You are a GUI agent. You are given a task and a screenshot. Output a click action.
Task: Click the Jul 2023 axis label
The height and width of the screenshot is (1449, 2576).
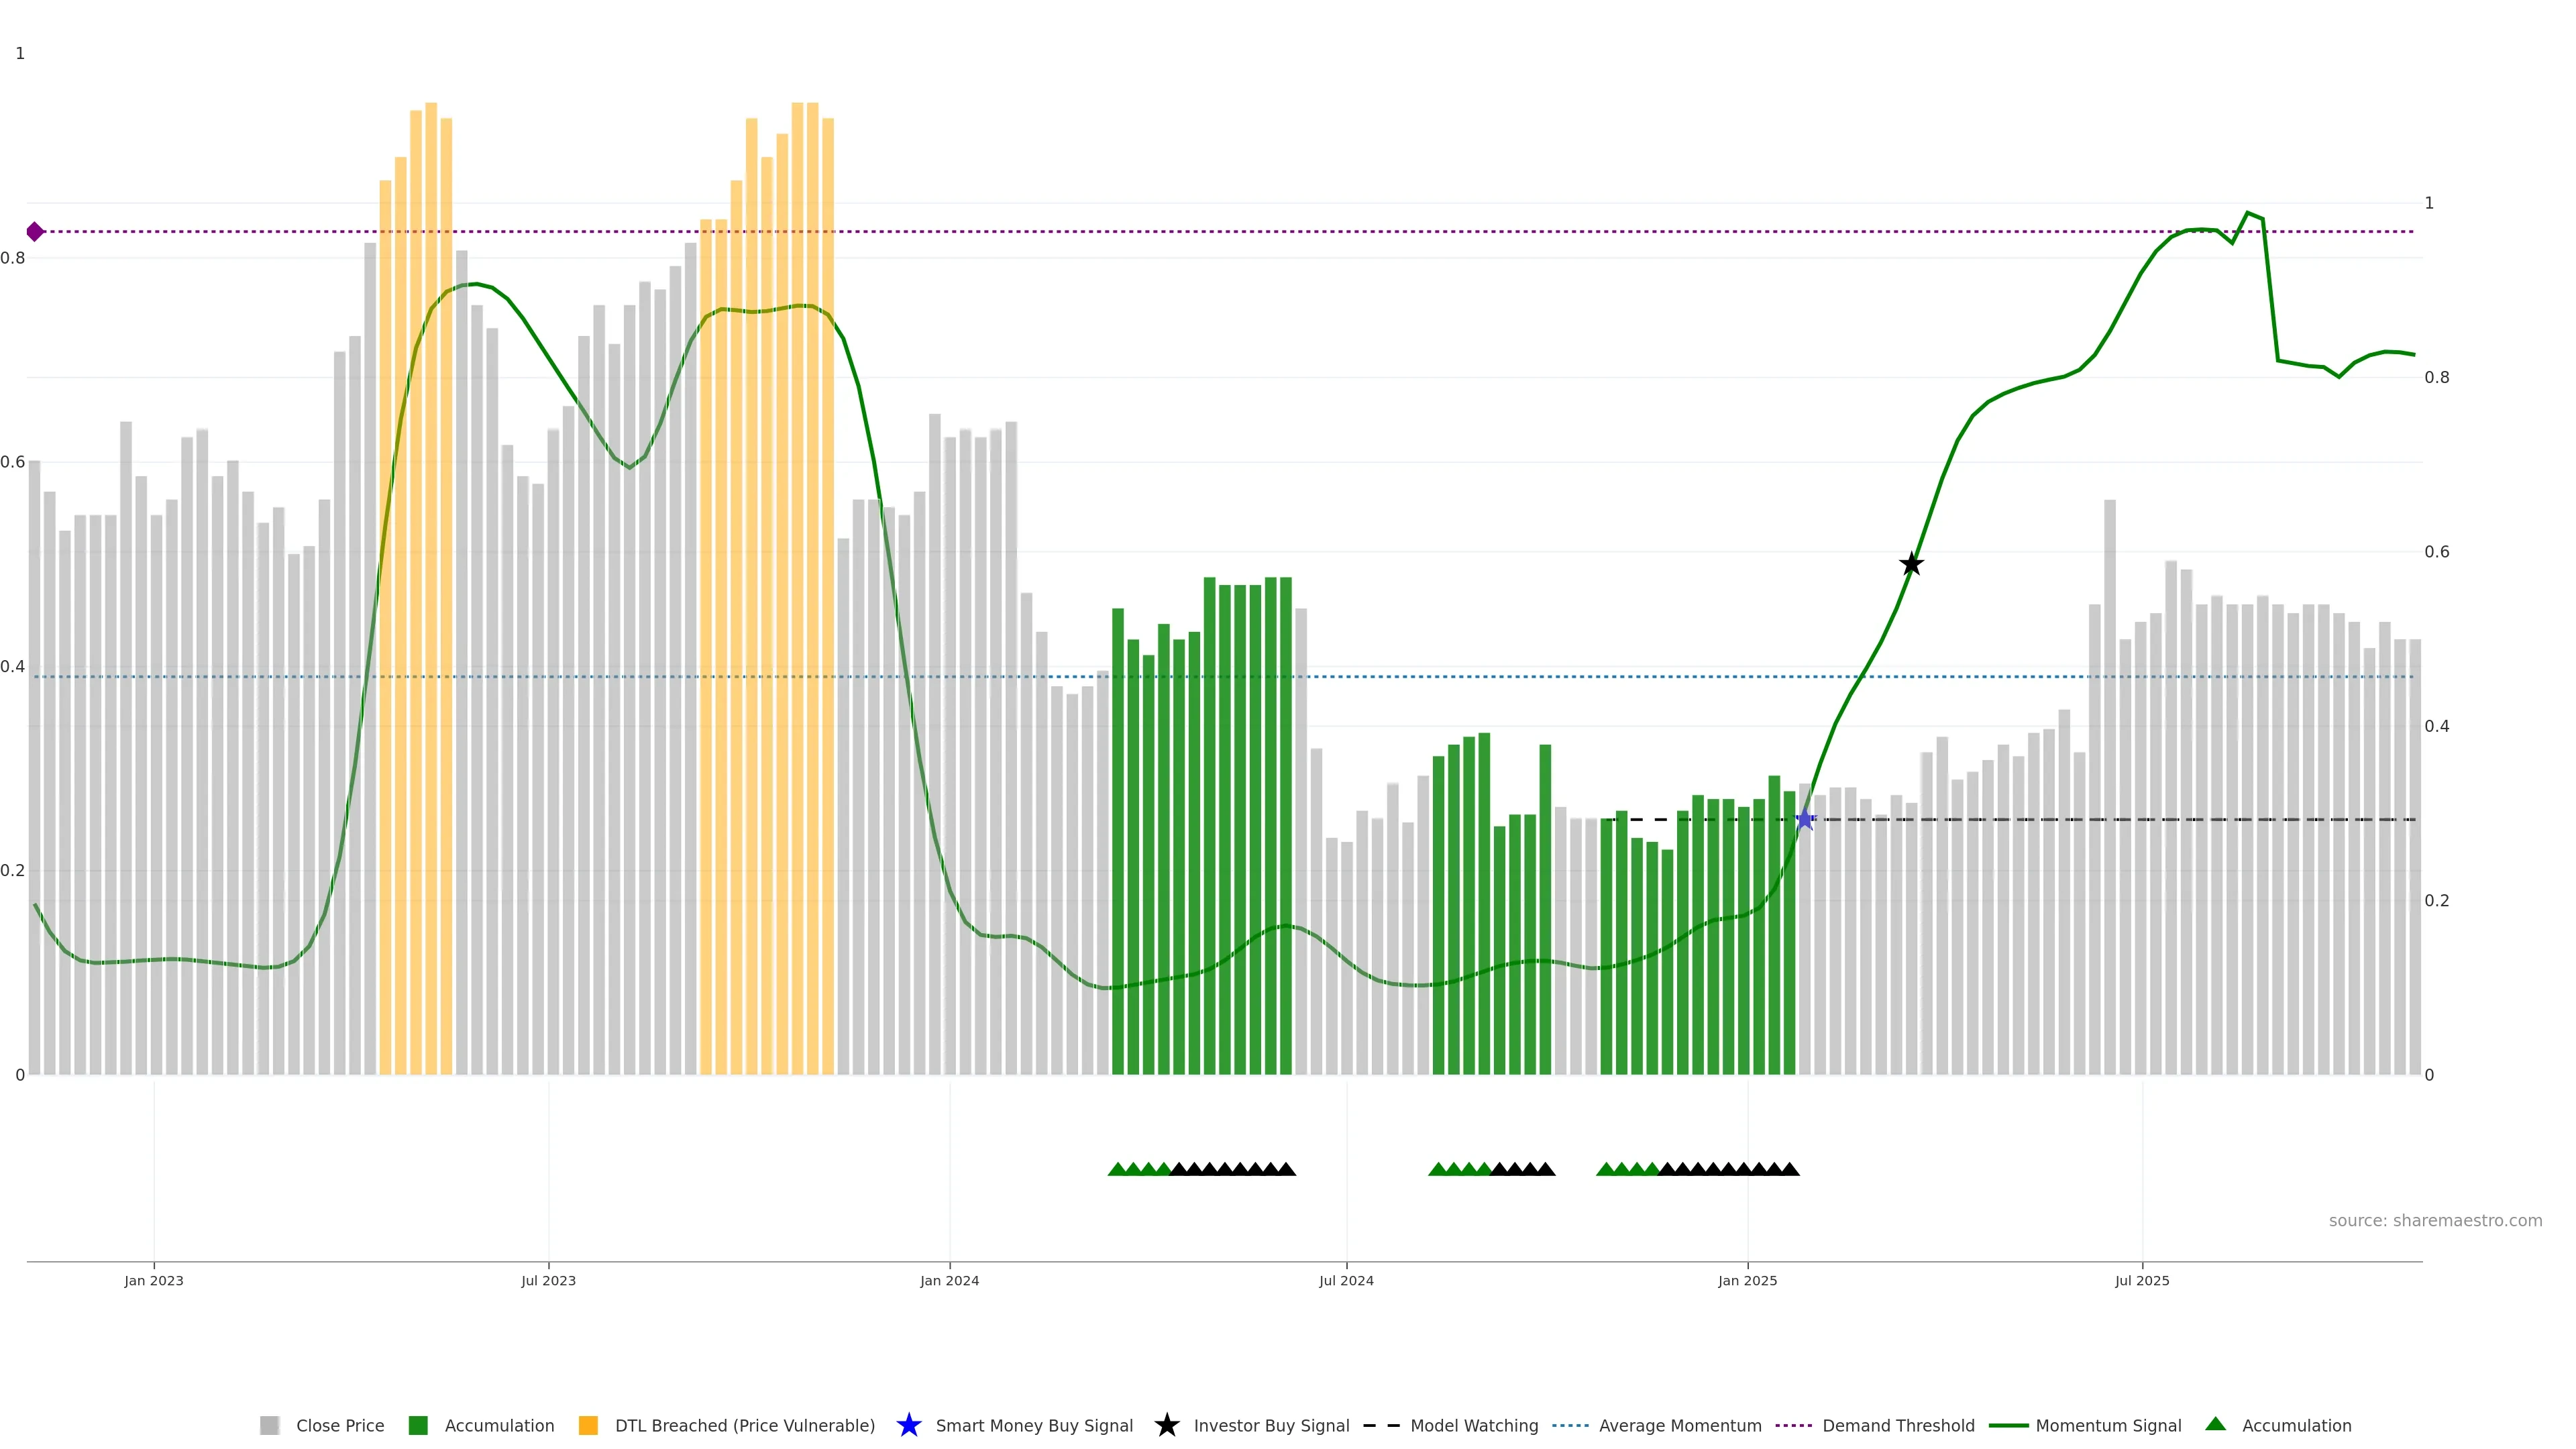pos(548,1280)
